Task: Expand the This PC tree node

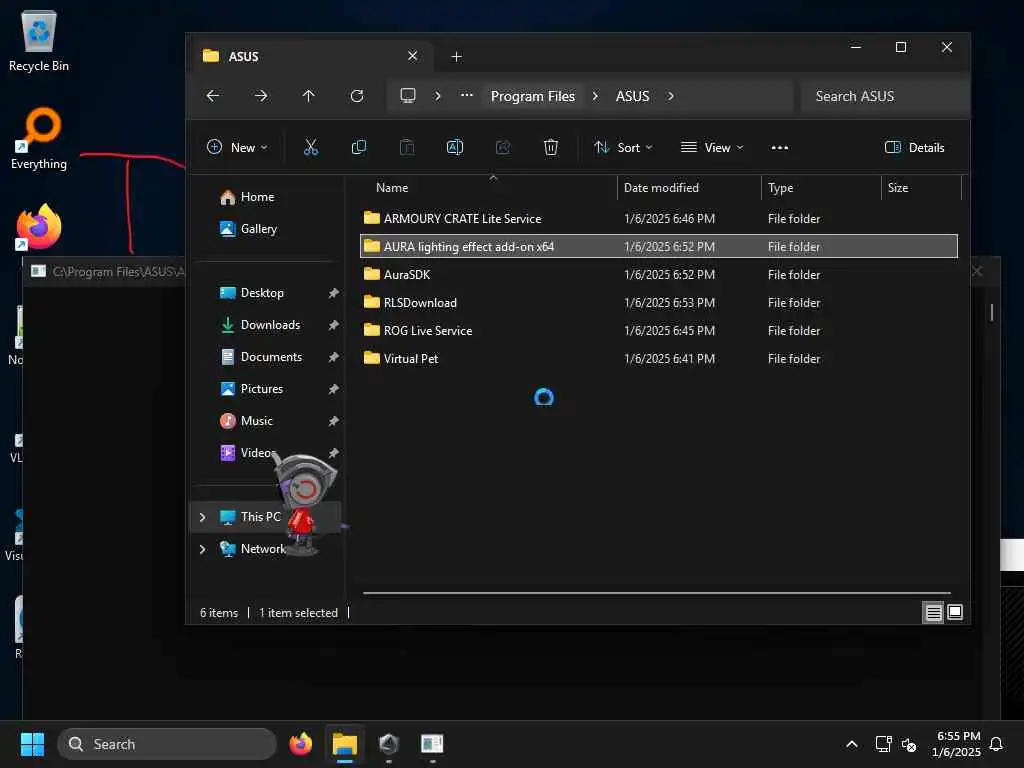Action: [x=202, y=517]
